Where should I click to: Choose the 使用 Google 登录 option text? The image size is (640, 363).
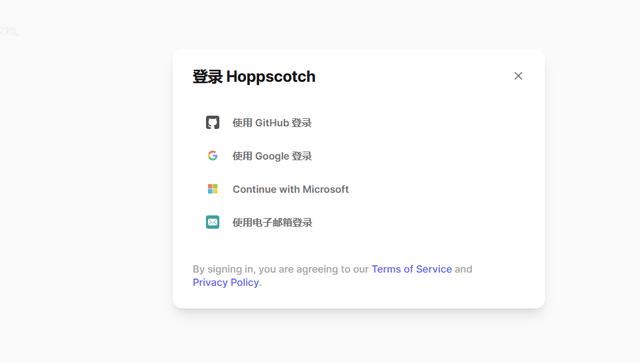coord(272,156)
